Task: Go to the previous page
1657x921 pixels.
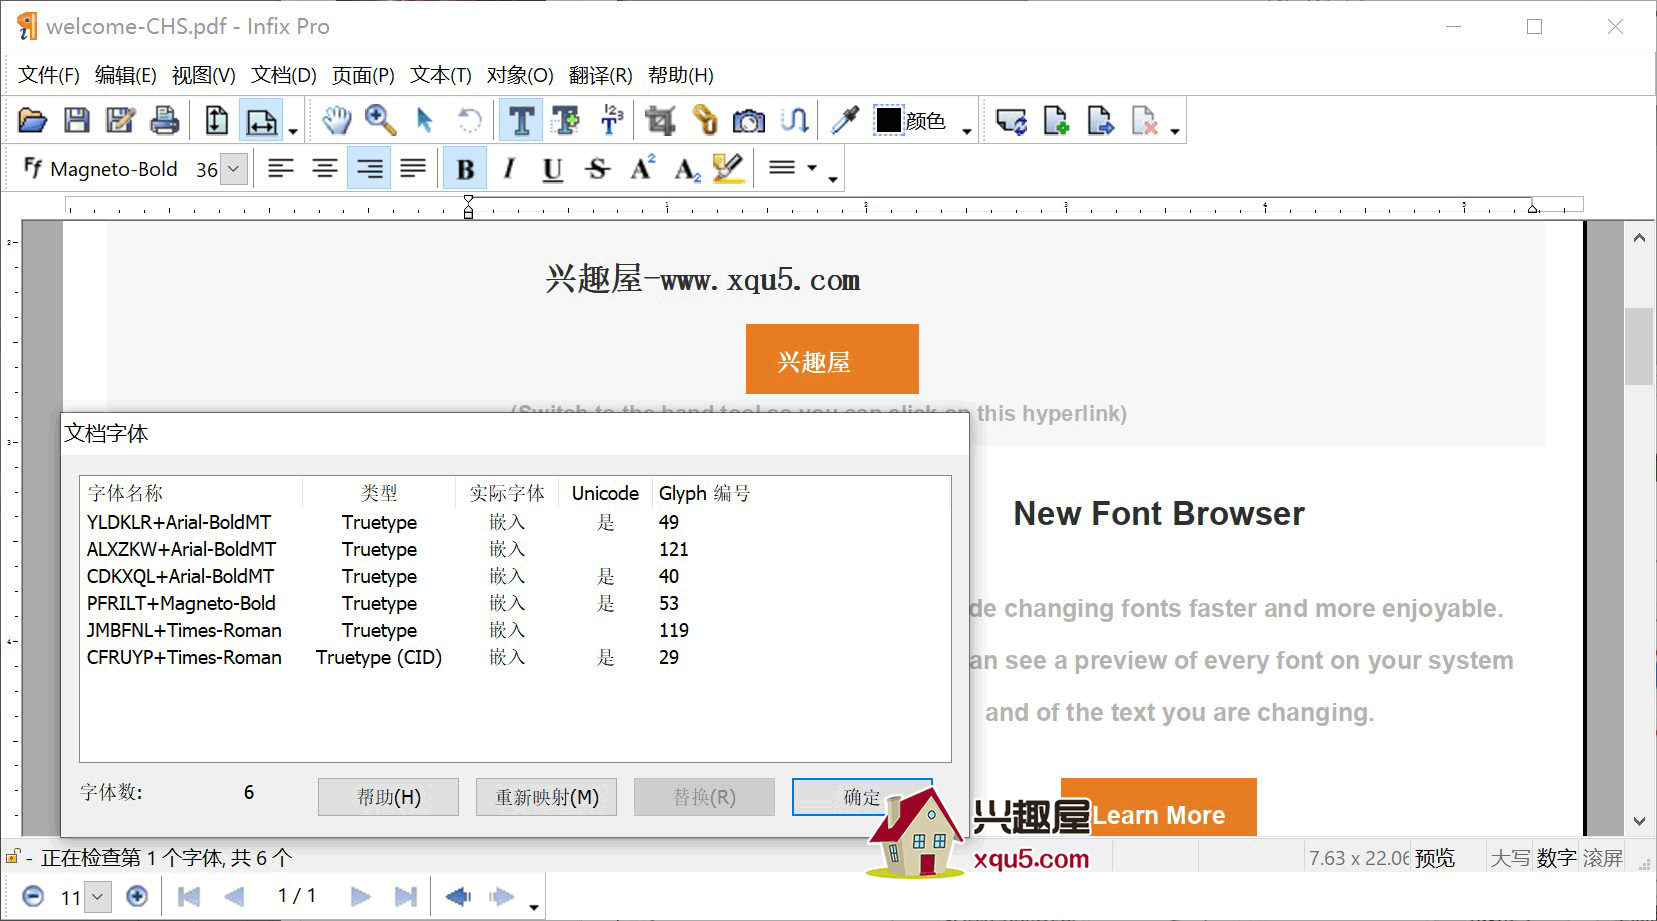Action: tap(234, 896)
